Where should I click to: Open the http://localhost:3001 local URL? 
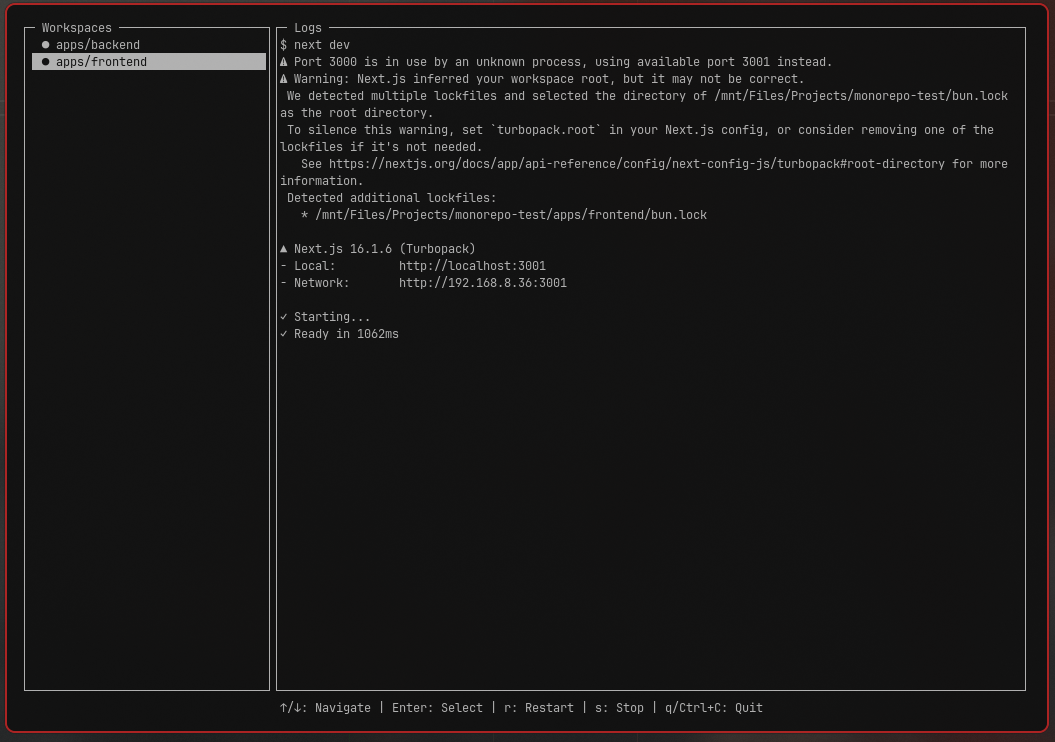[x=472, y=266]
